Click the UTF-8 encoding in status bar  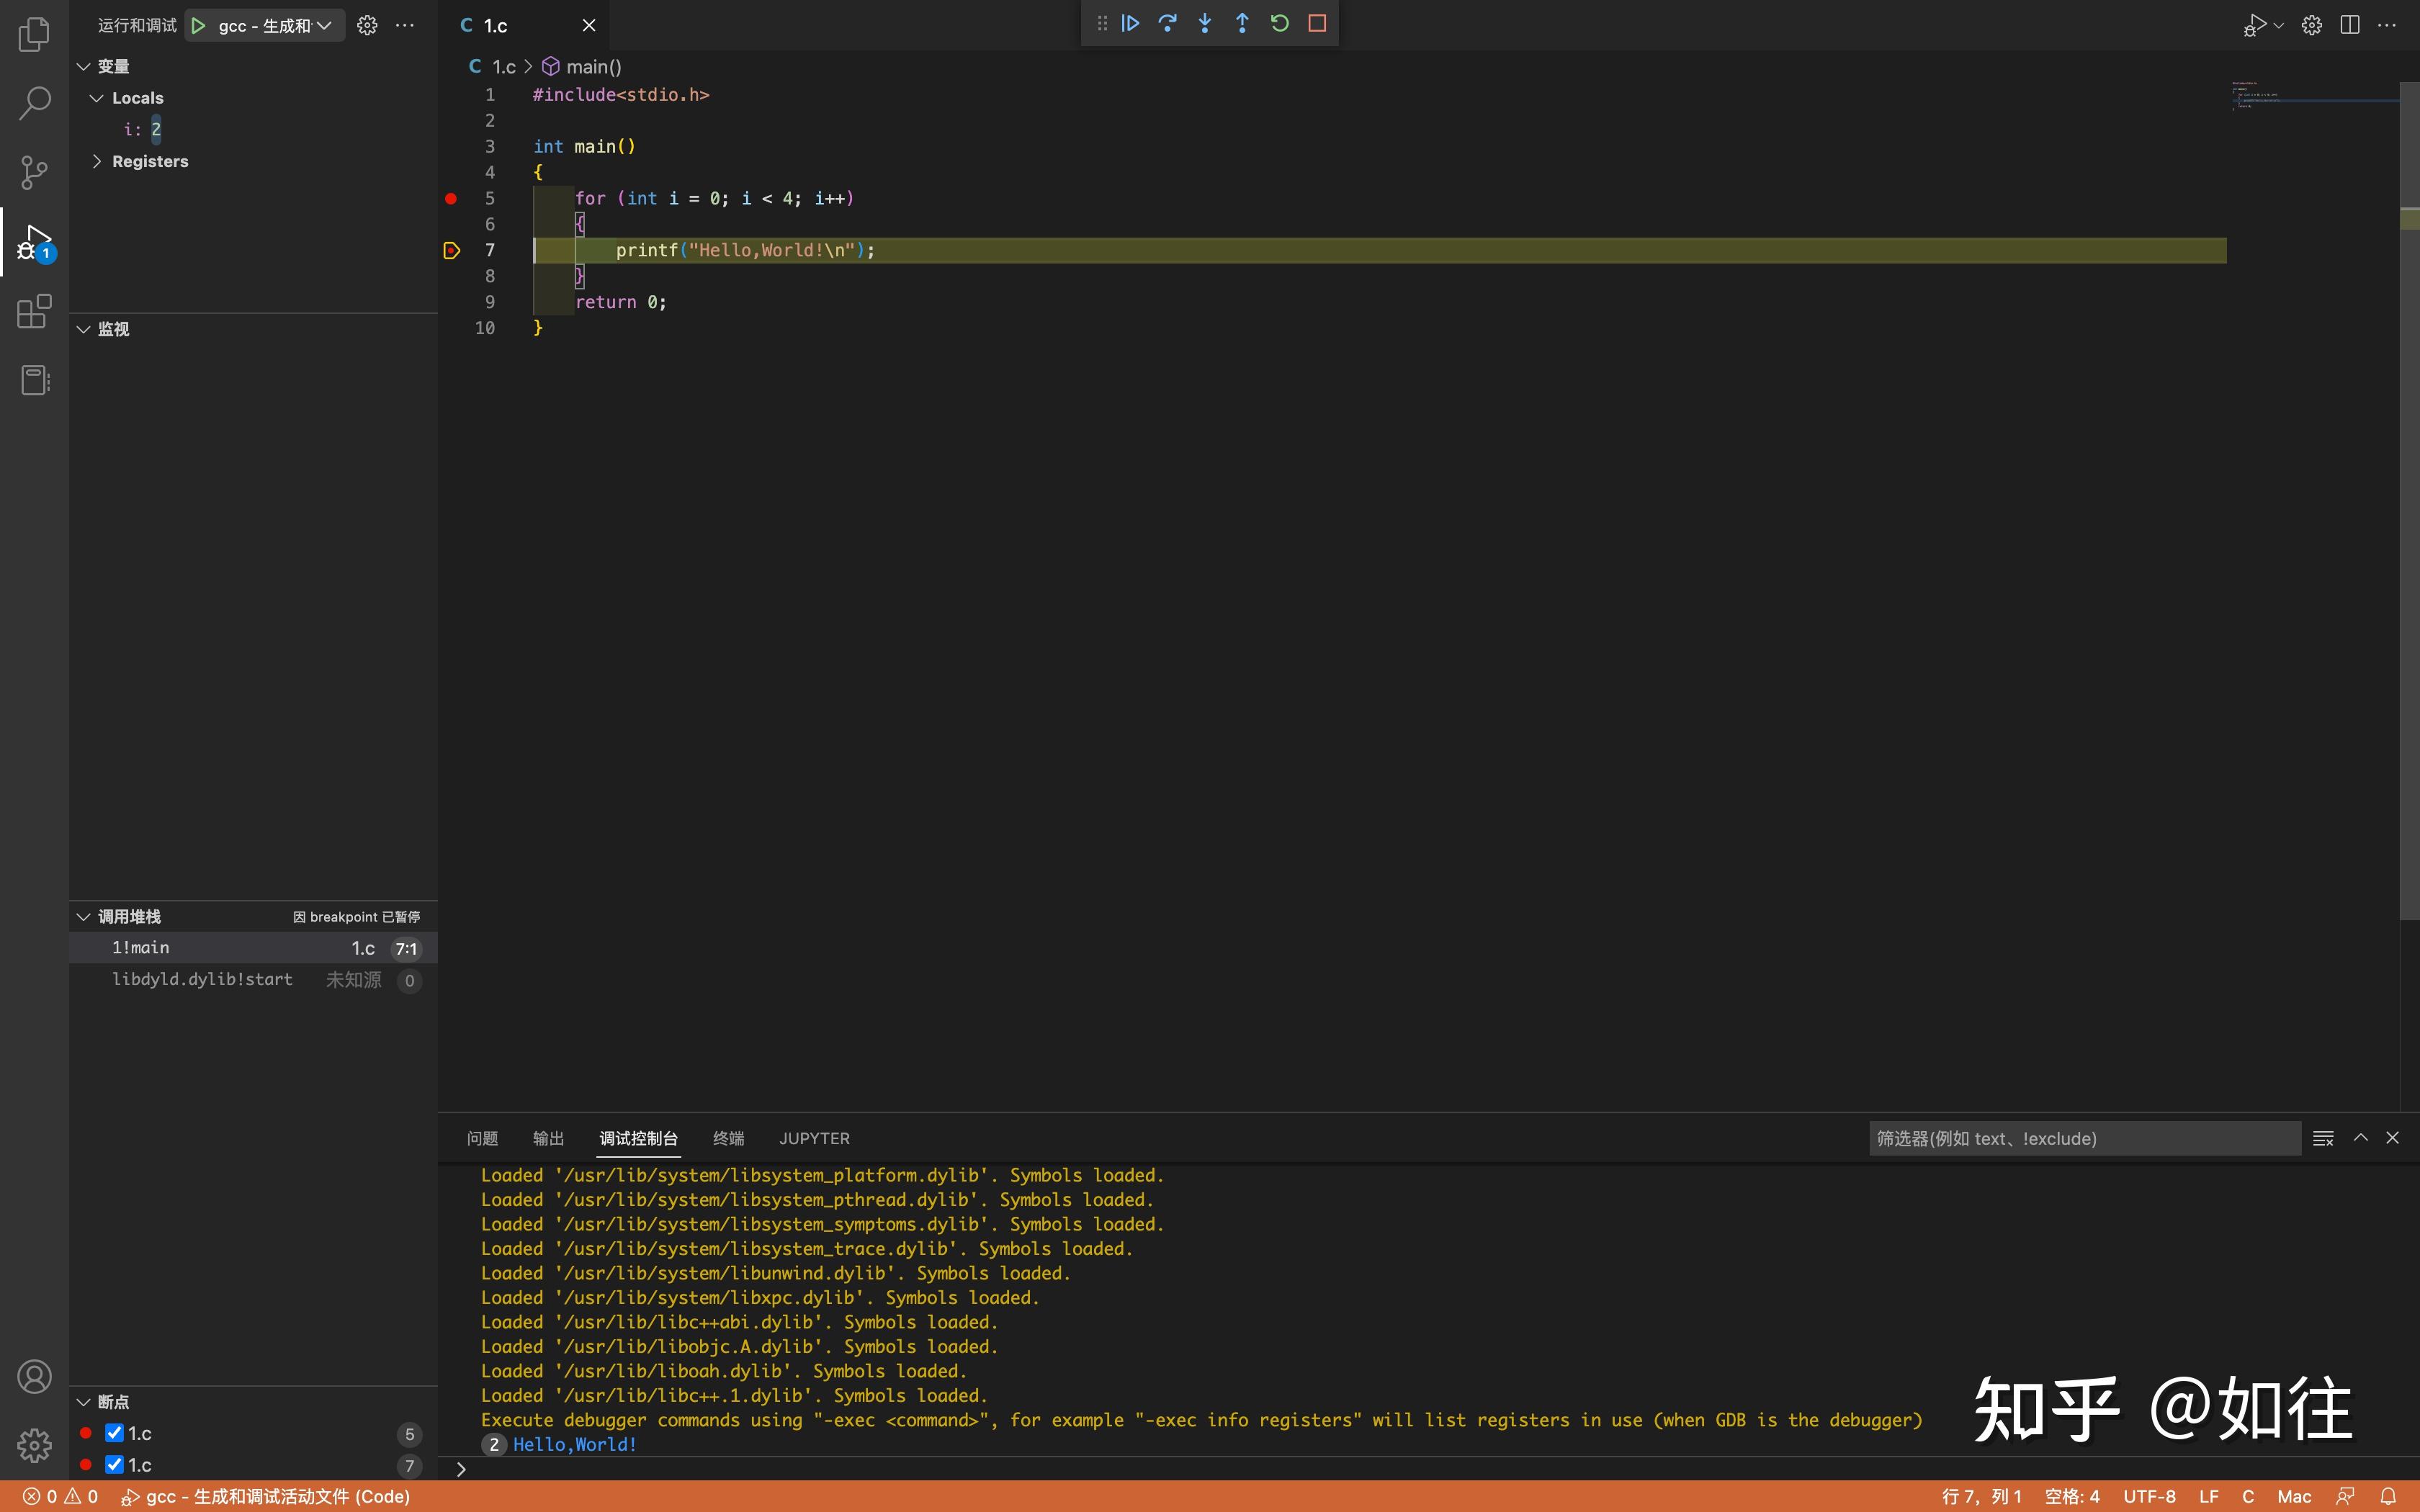click(2149, 1496)
